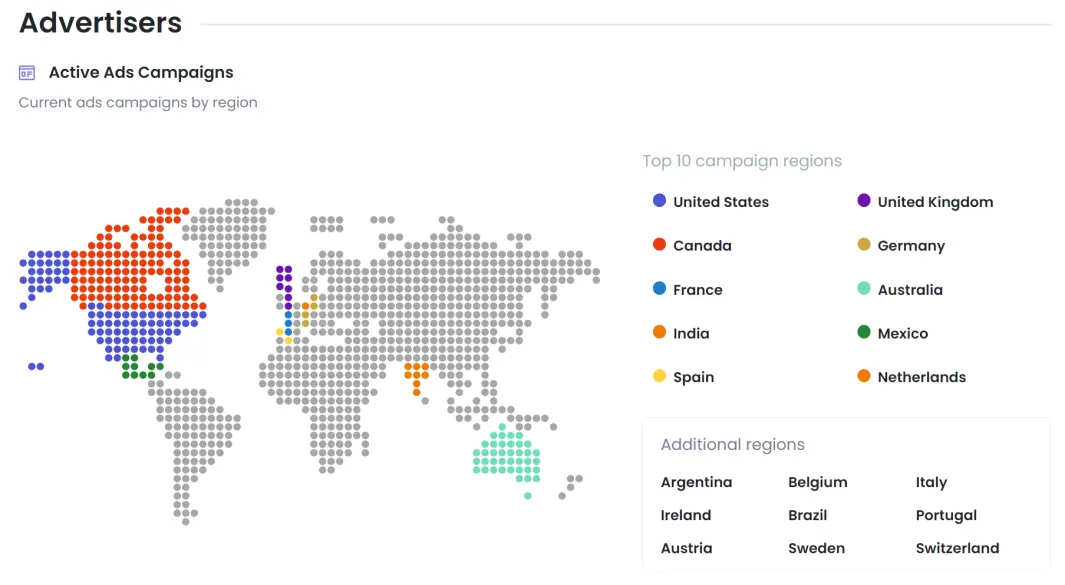Open Argentina in Additional regions
1065x585 pixels.
coord(696,482)
